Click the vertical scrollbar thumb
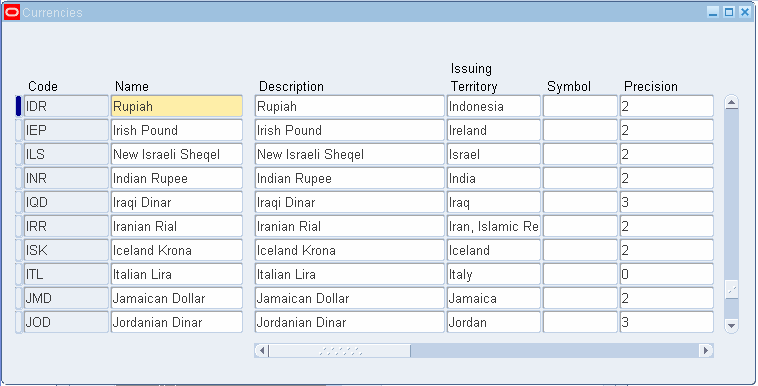Screen dimensions: 758x386 [x=731, y=289]
